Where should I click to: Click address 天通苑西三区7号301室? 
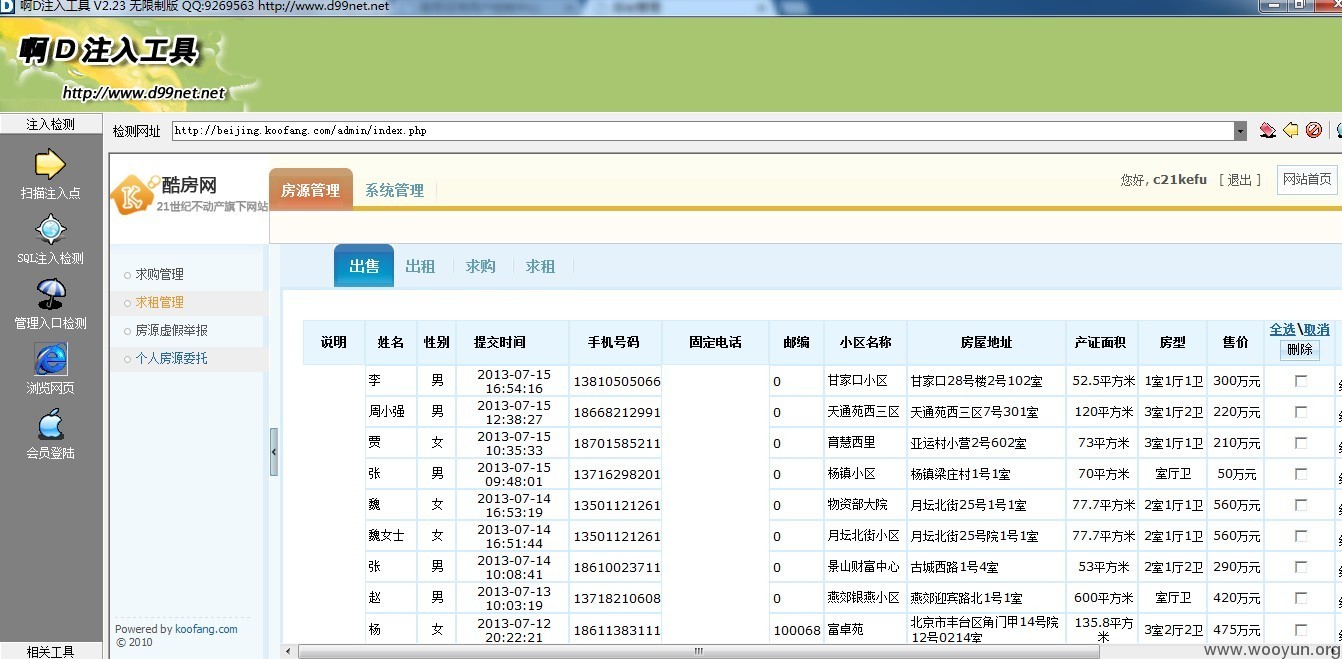974,412
